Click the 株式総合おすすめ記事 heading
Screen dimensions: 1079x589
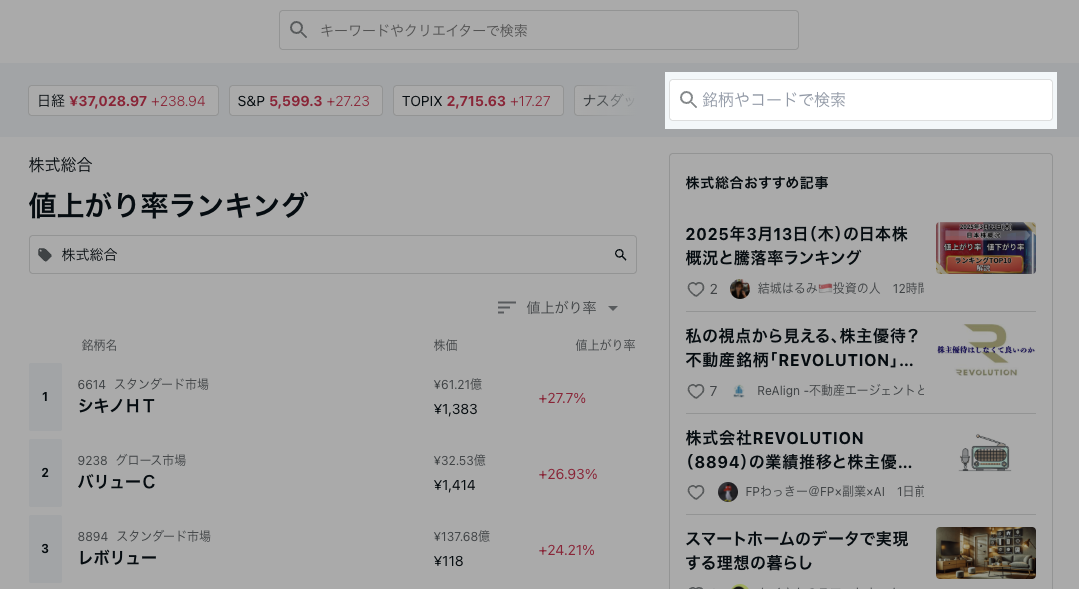[x=757, y=183]
